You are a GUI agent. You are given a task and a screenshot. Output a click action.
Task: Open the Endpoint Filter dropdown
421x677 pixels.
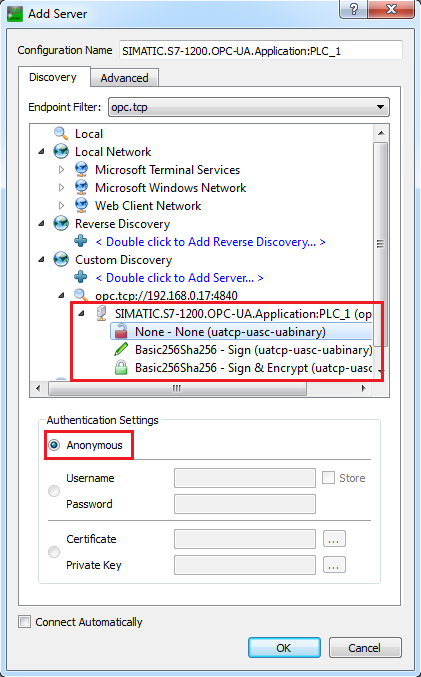pyautogui.click(x=249, y=107)
